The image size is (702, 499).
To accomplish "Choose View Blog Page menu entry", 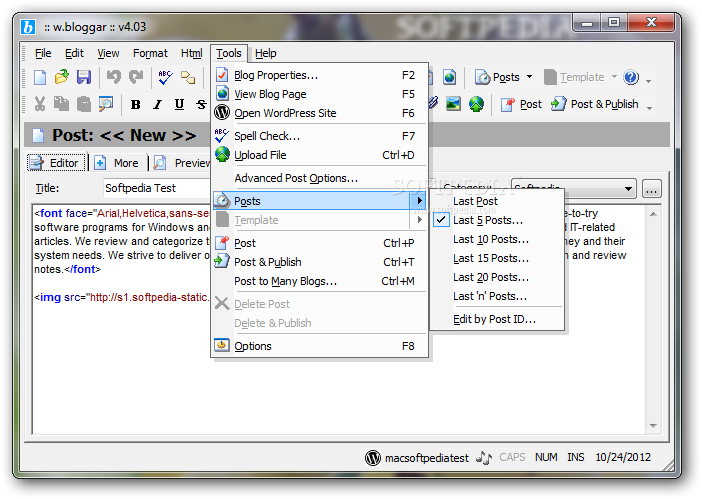I will 319,94.
